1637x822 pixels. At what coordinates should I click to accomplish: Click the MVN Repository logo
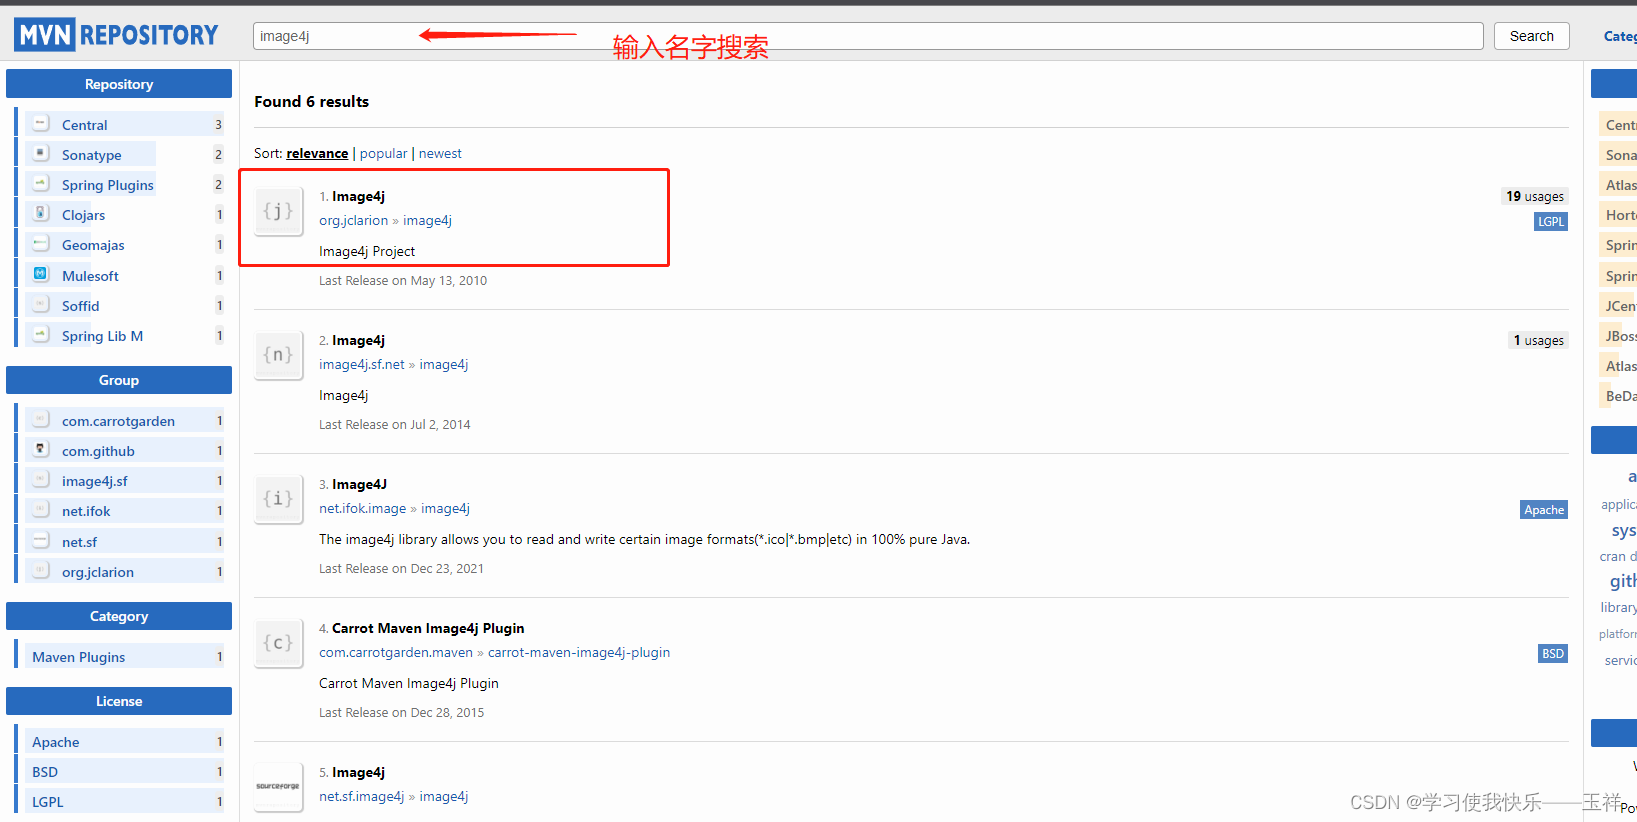click(116, 35)
